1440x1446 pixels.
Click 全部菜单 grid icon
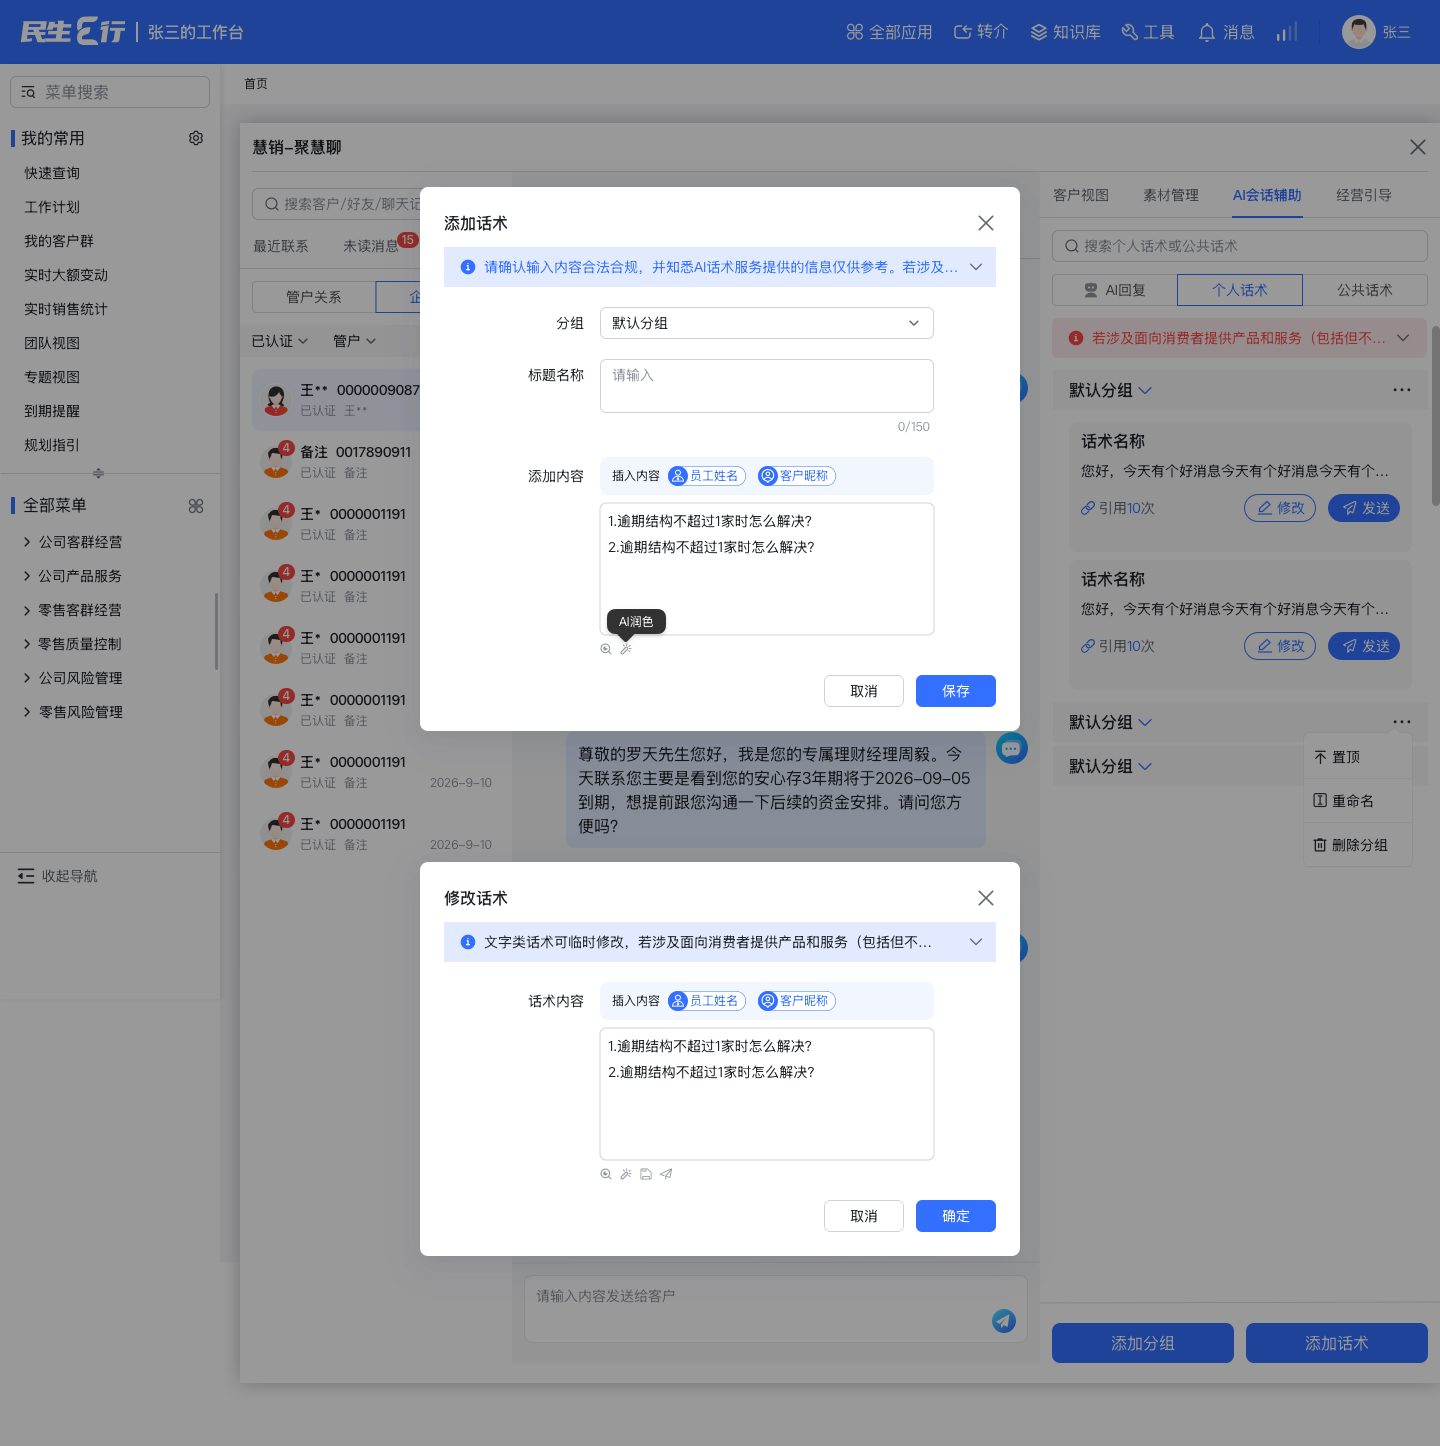tap(196, 506)
